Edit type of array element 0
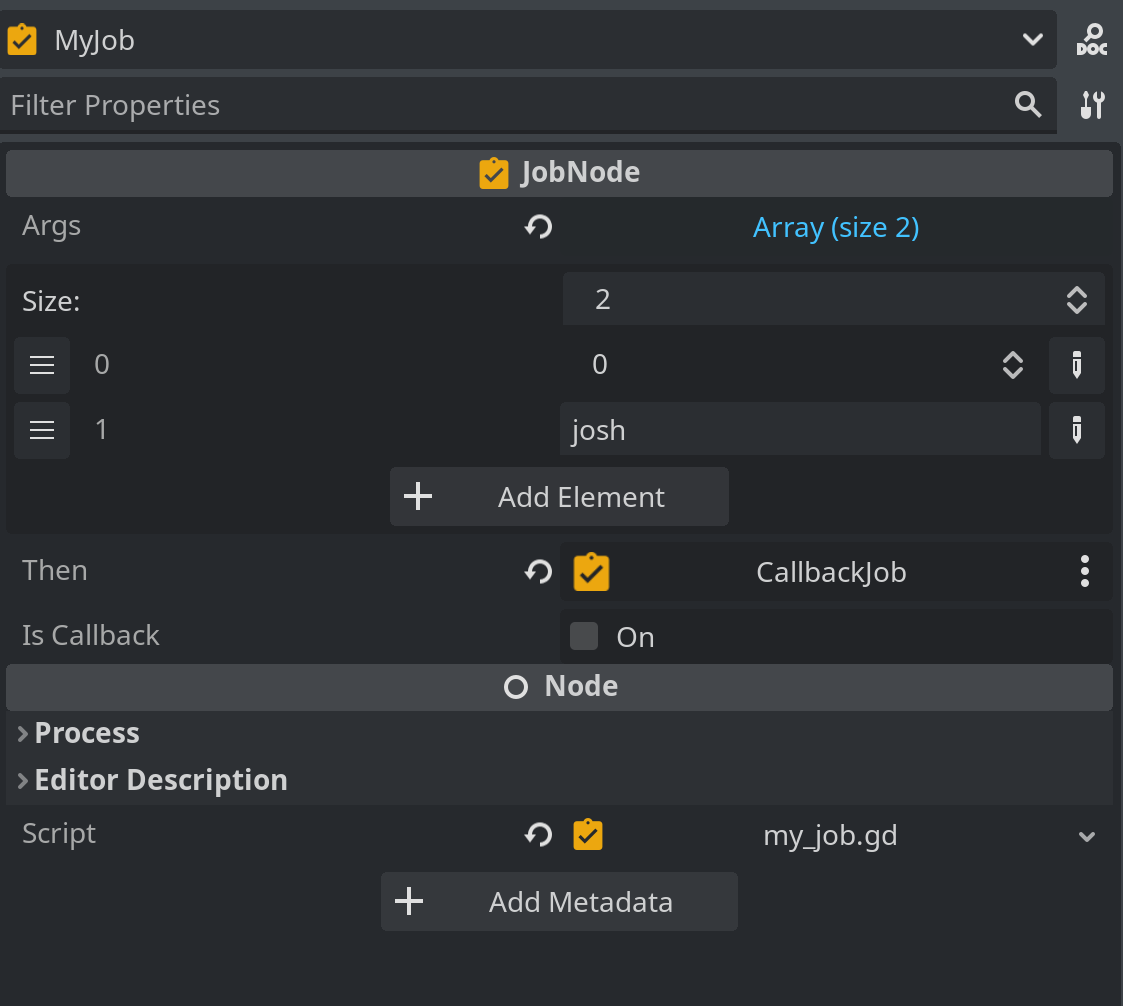This screenshot has width=1123, height=1006. [x=1076, y=365]
